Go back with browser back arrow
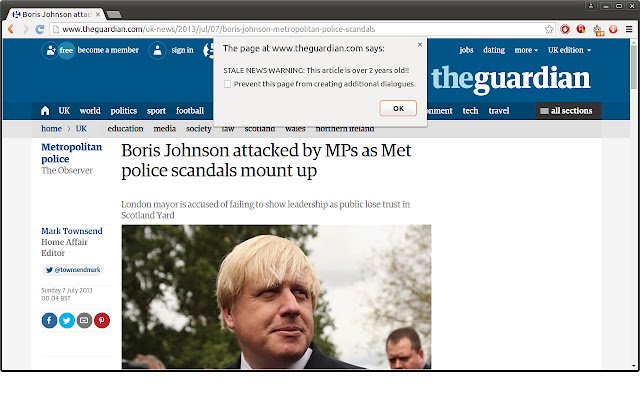The image size is (640, 400). (11, 29)
